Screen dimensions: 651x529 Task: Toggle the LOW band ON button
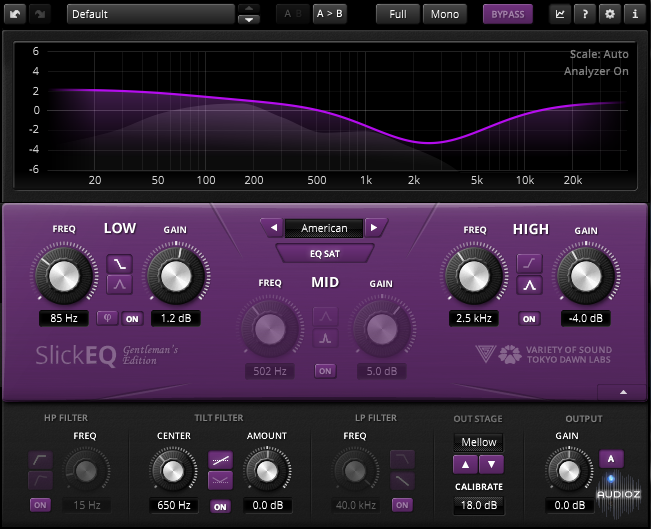(x=132, y=319)
